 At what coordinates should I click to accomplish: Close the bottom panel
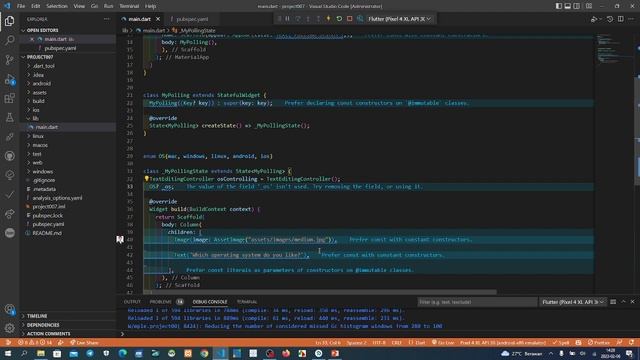tap(633, 302)
